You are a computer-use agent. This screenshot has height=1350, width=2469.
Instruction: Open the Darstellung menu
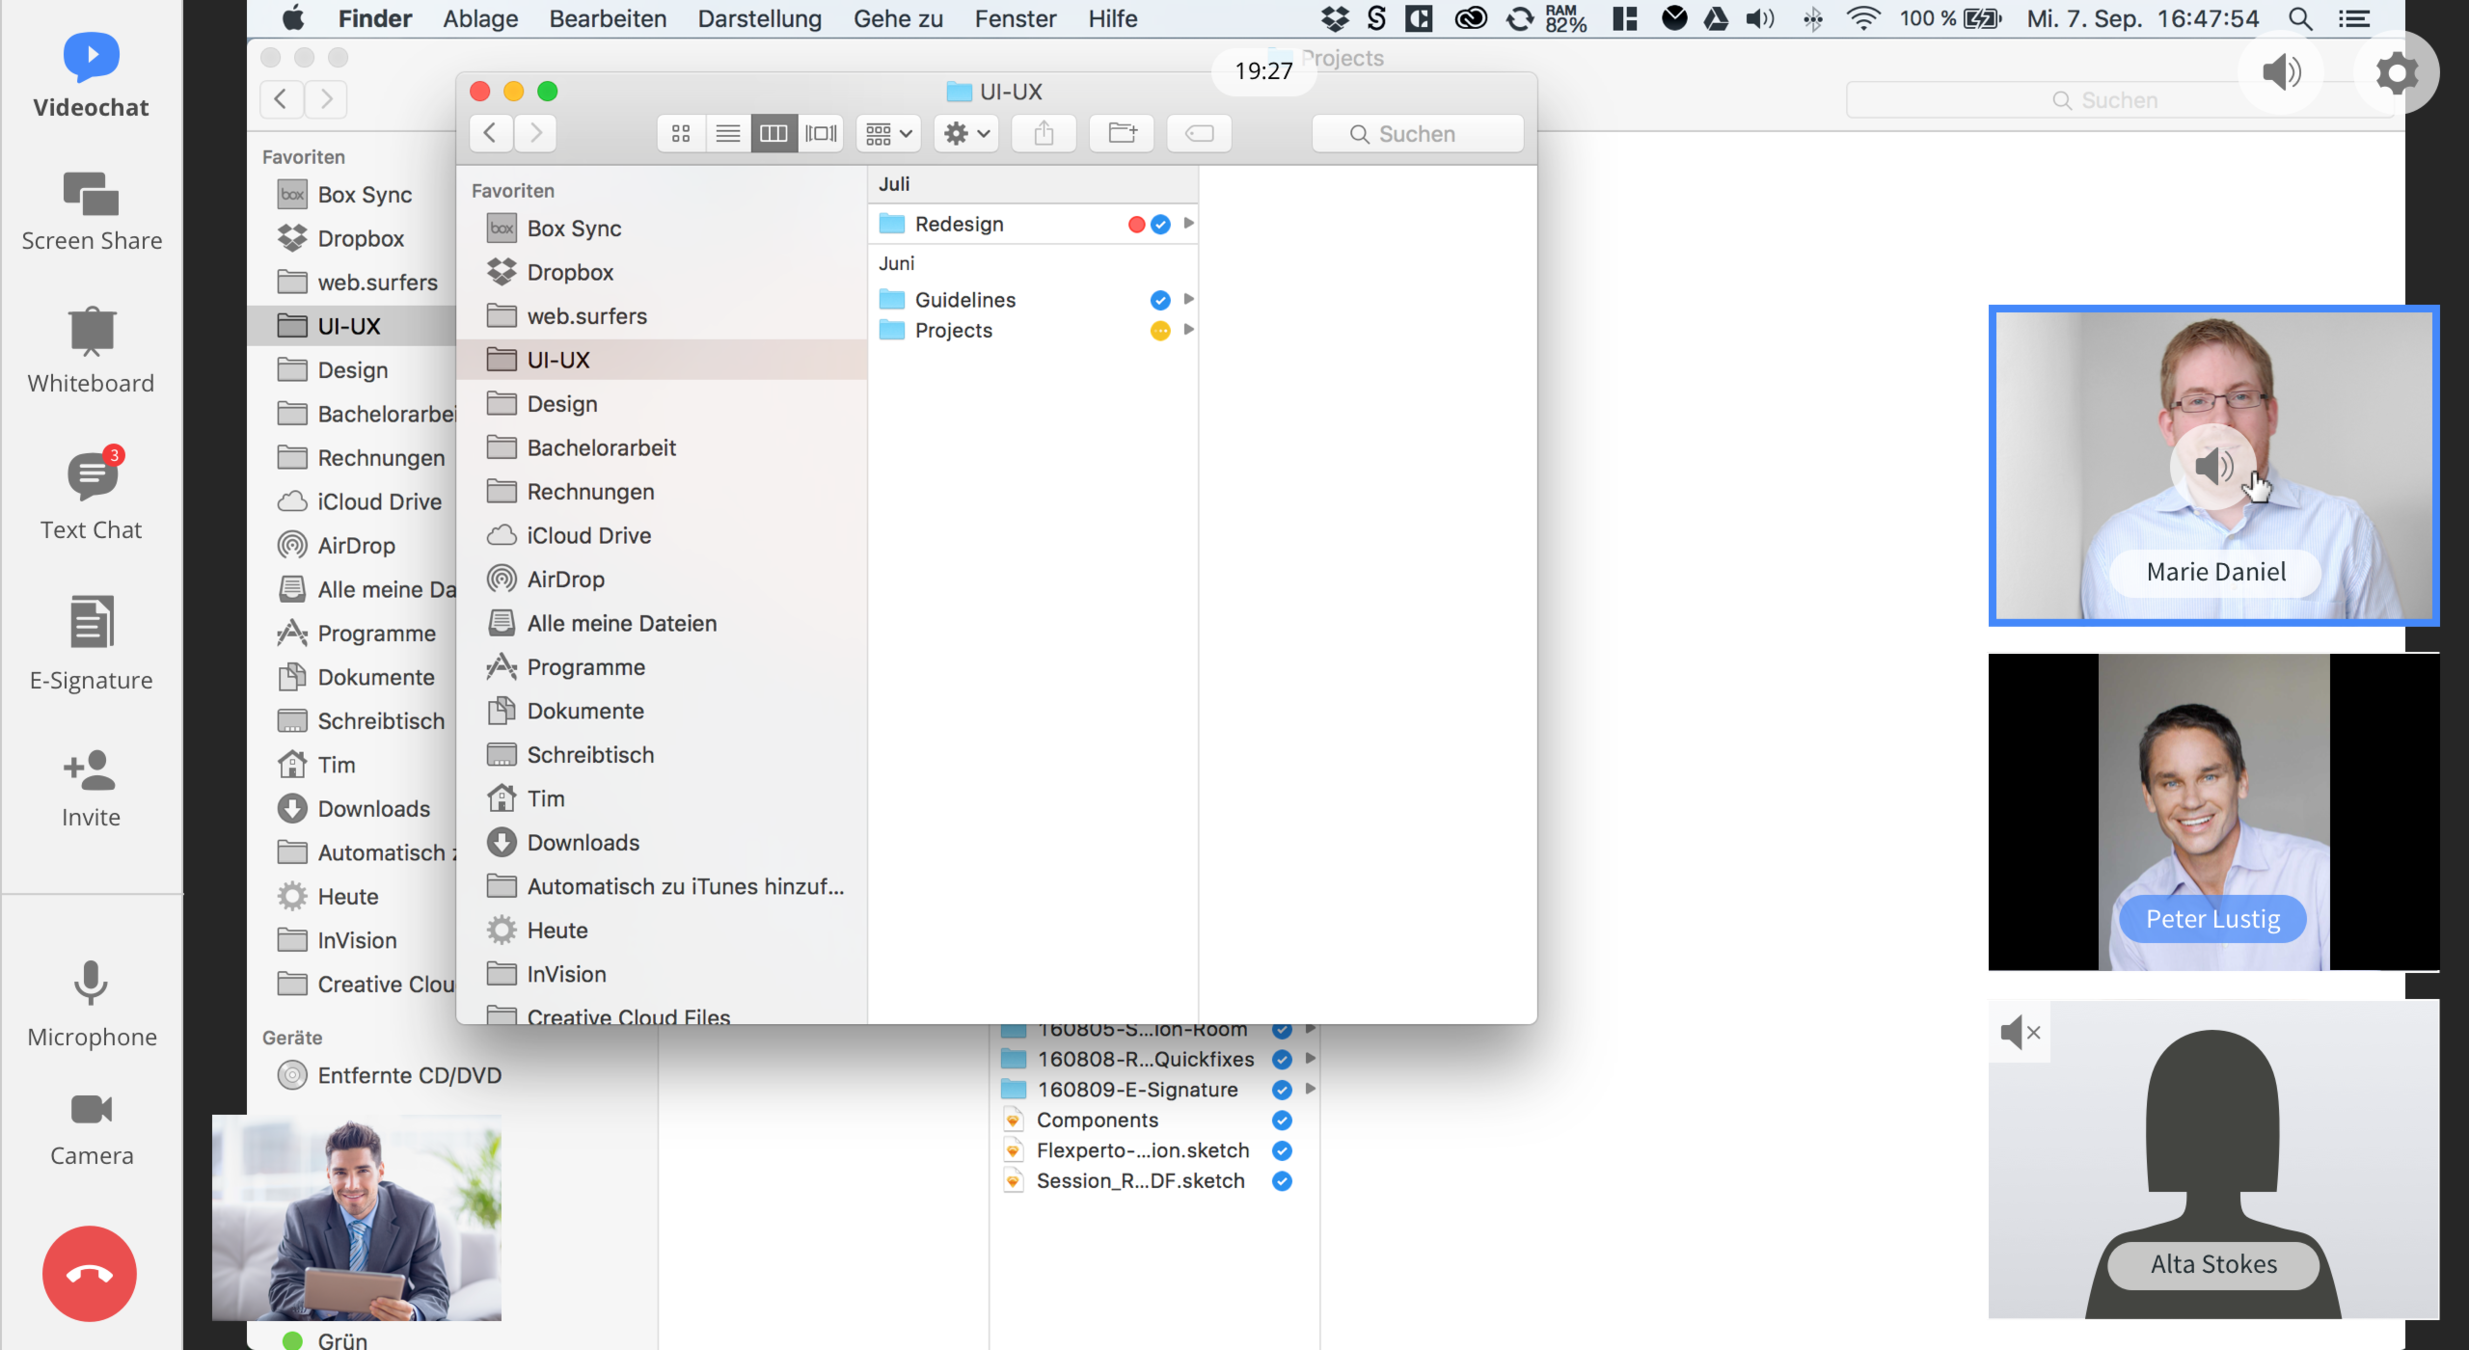pyautogui.click(x=759, y=18)
